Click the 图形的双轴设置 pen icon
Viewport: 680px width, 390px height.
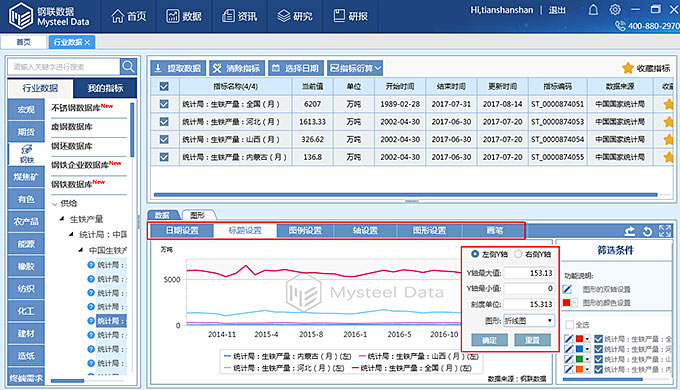(x=567, y=289)
